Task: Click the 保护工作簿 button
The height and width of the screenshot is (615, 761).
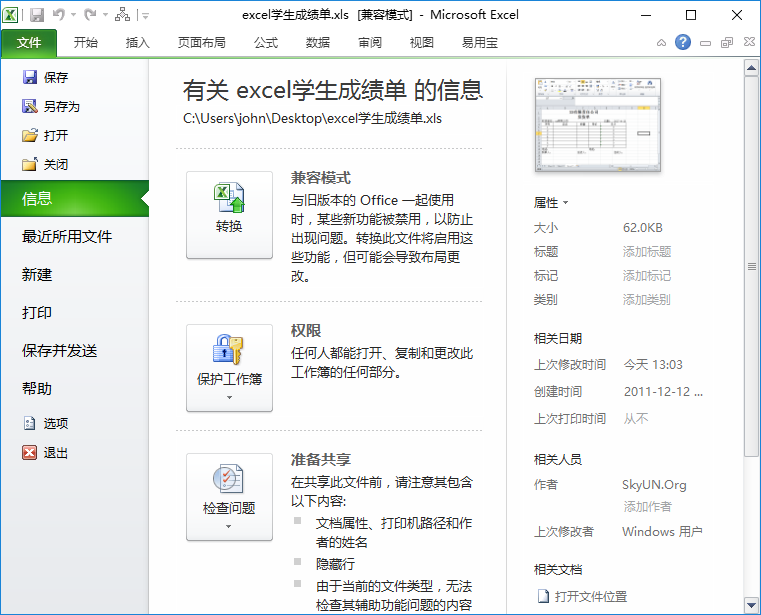Action: (x=229, y=368)
